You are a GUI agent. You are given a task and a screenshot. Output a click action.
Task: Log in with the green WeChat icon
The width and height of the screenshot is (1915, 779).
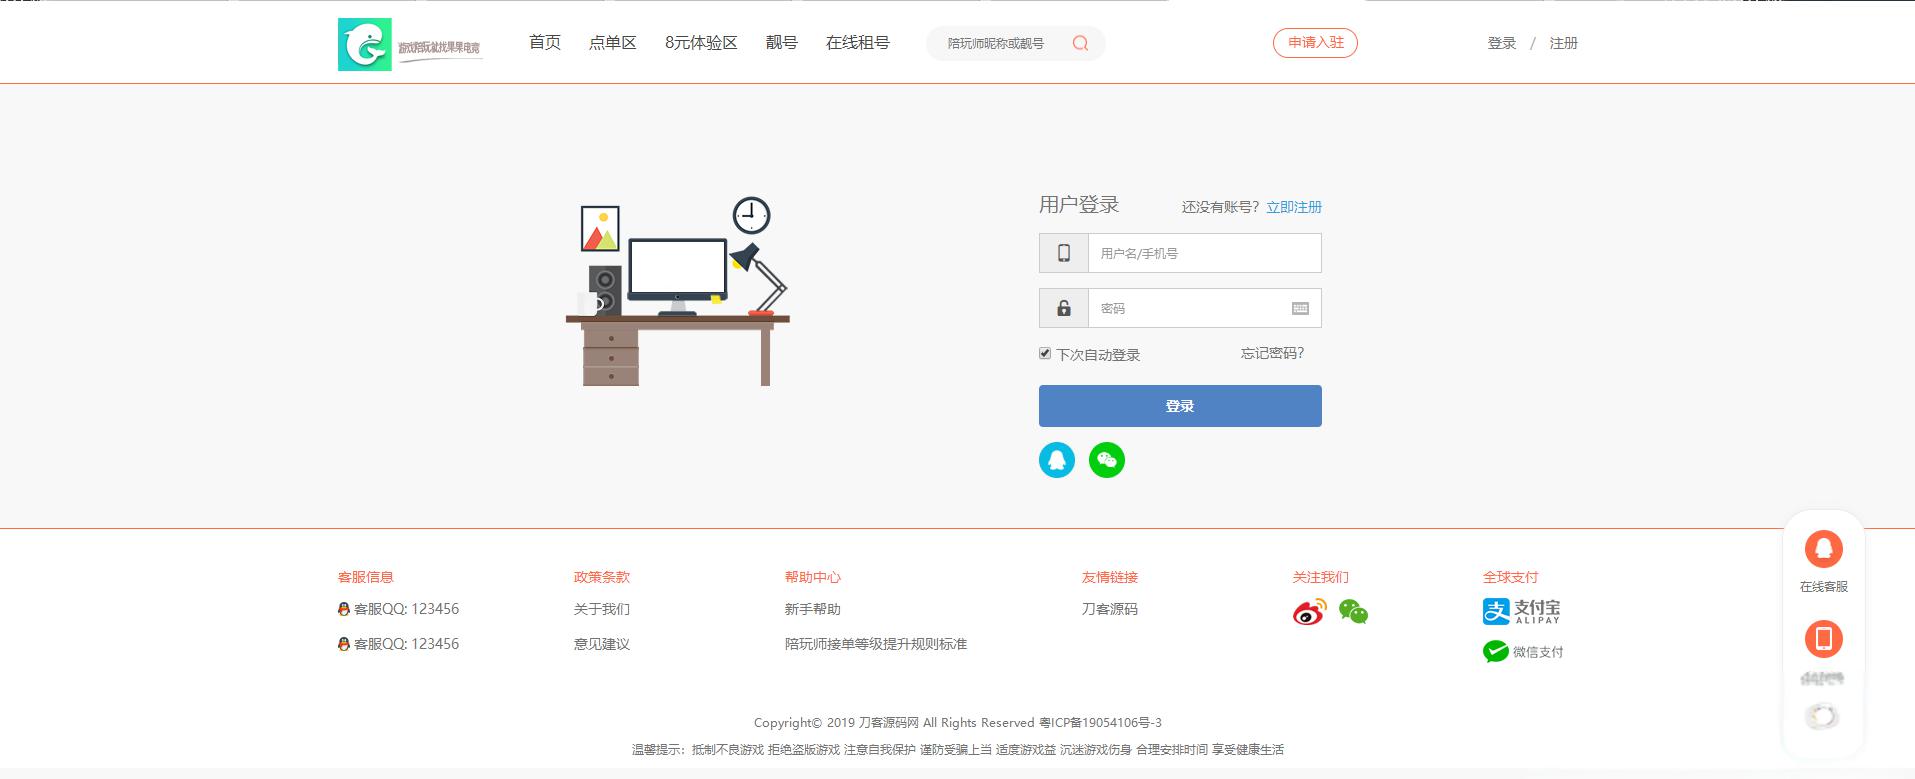[1107, 460]
